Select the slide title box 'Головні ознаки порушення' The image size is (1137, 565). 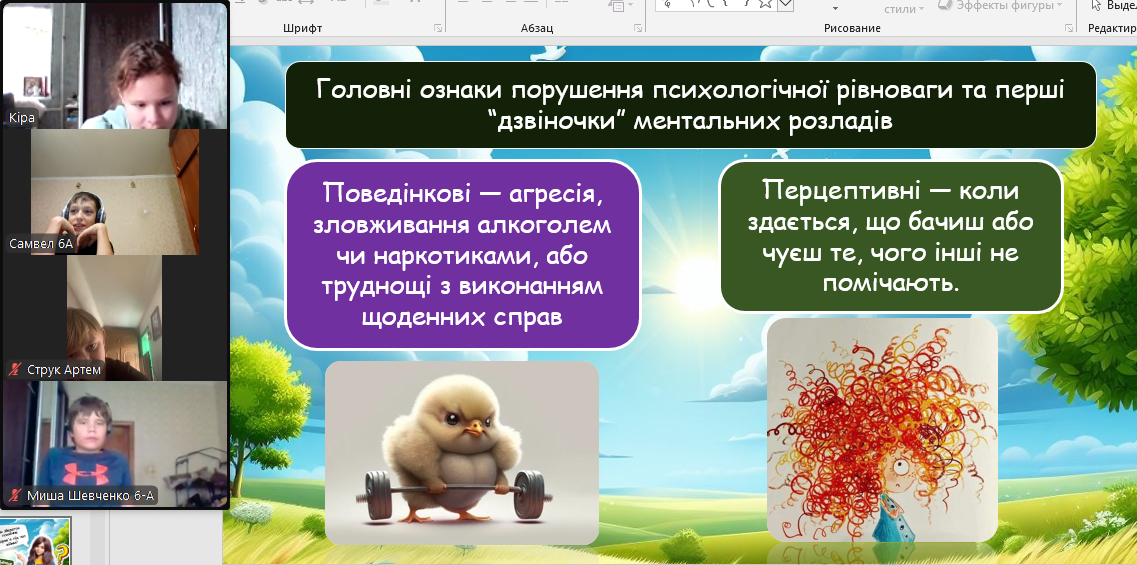[691, 105]
